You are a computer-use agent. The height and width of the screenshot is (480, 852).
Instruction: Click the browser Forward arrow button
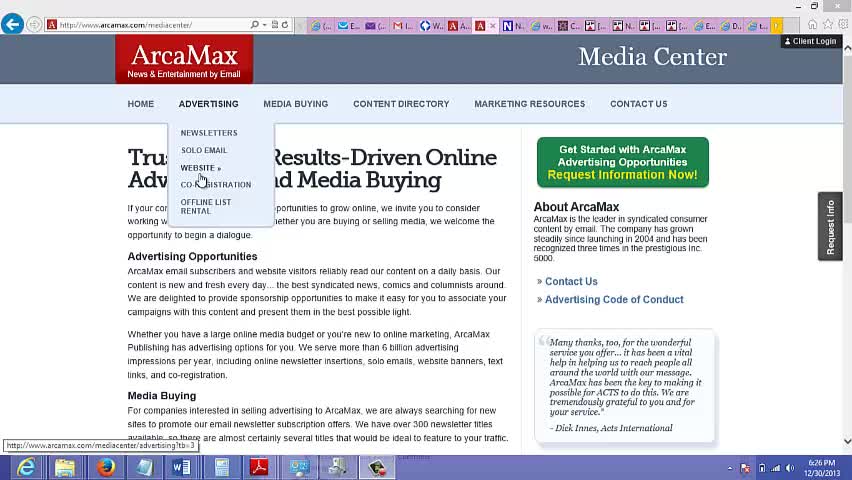point(34,24)
